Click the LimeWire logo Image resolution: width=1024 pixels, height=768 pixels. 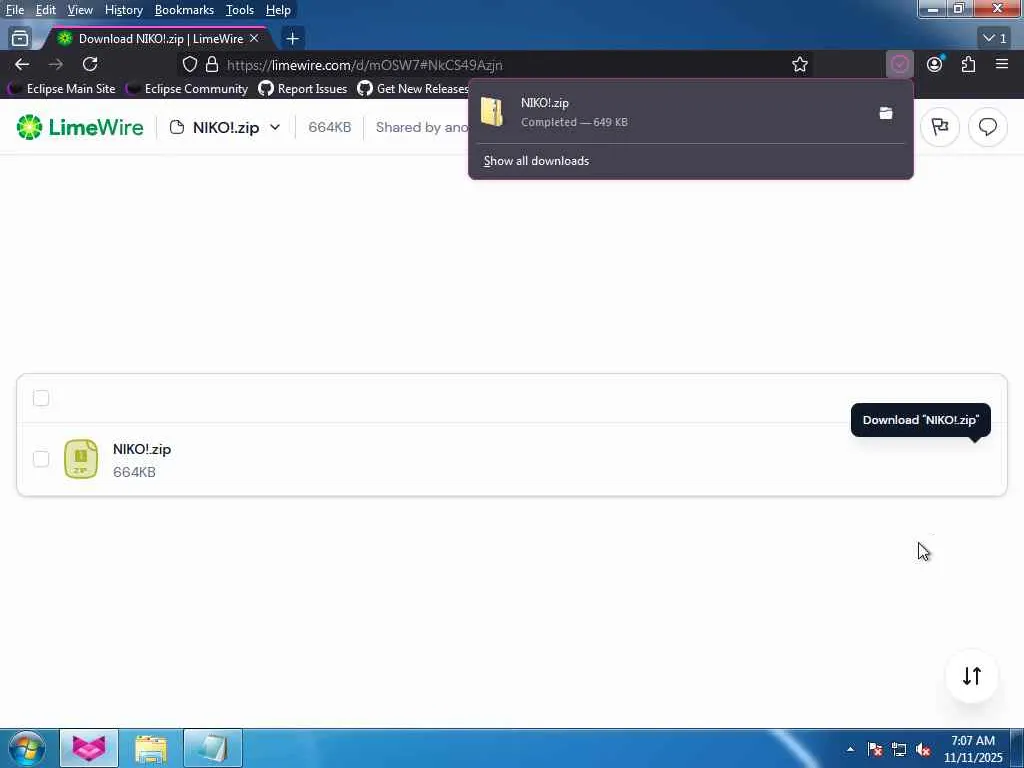[x=80, y=127]
